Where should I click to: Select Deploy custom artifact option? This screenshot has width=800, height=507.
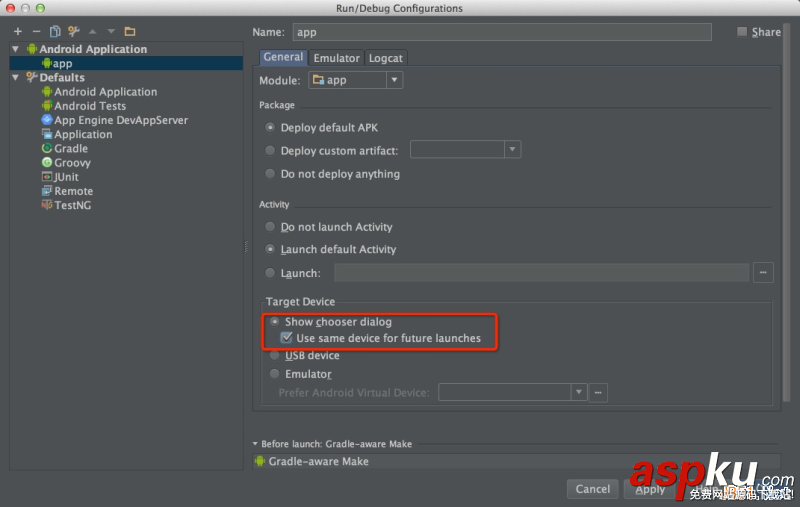(x=270, y=150)
